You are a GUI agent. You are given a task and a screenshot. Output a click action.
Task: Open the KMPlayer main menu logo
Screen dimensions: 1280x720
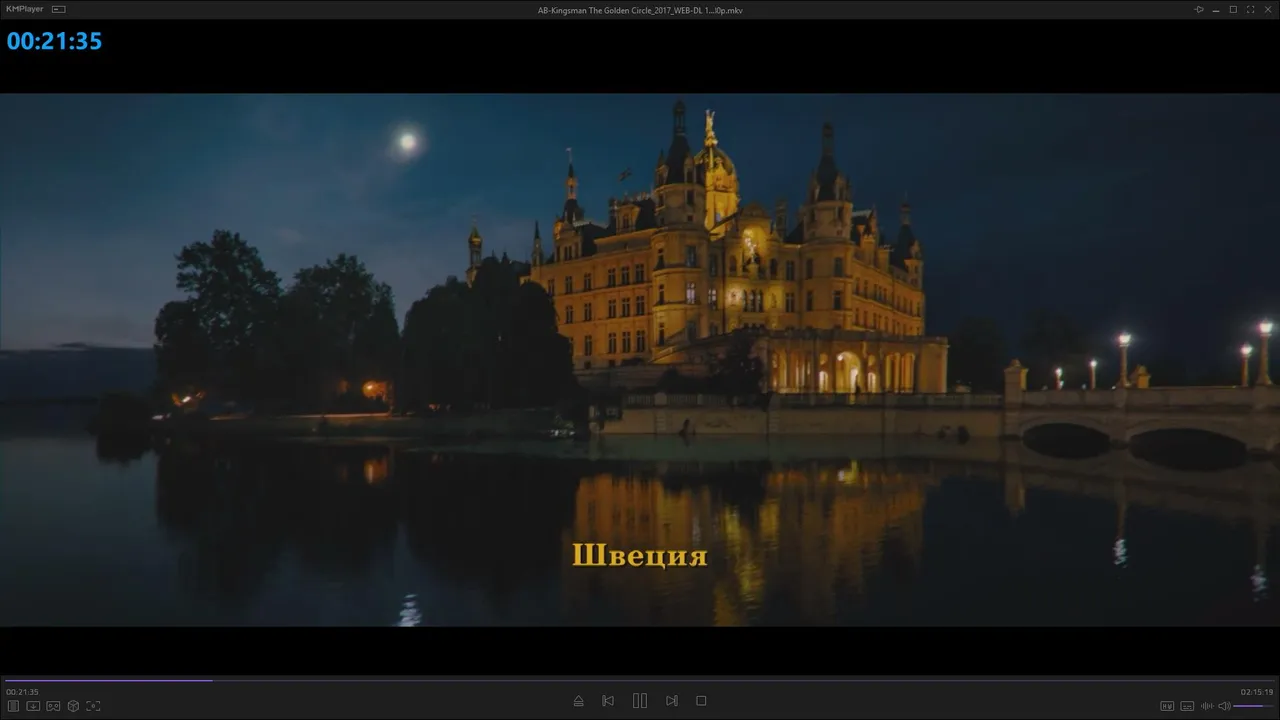[24, 9]
